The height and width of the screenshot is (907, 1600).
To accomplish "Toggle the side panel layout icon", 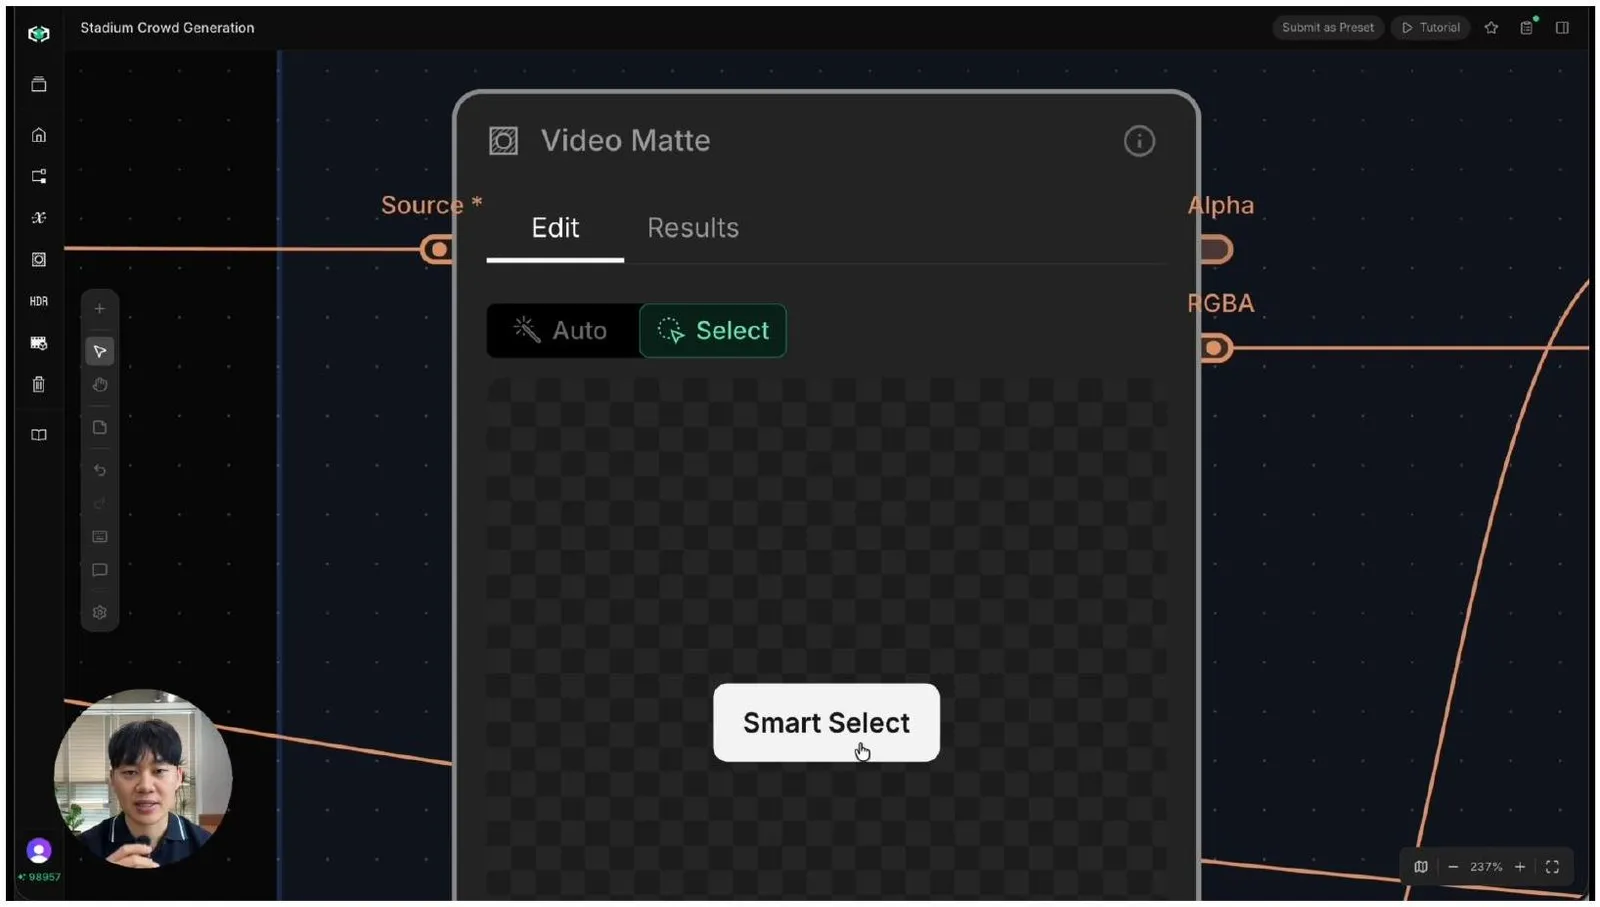I will [1562, 28].
